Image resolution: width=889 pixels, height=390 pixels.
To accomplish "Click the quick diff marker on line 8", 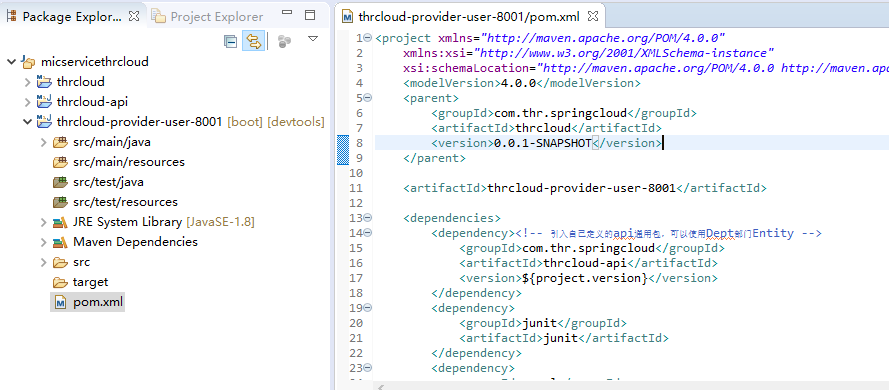I will click(343, 150).
